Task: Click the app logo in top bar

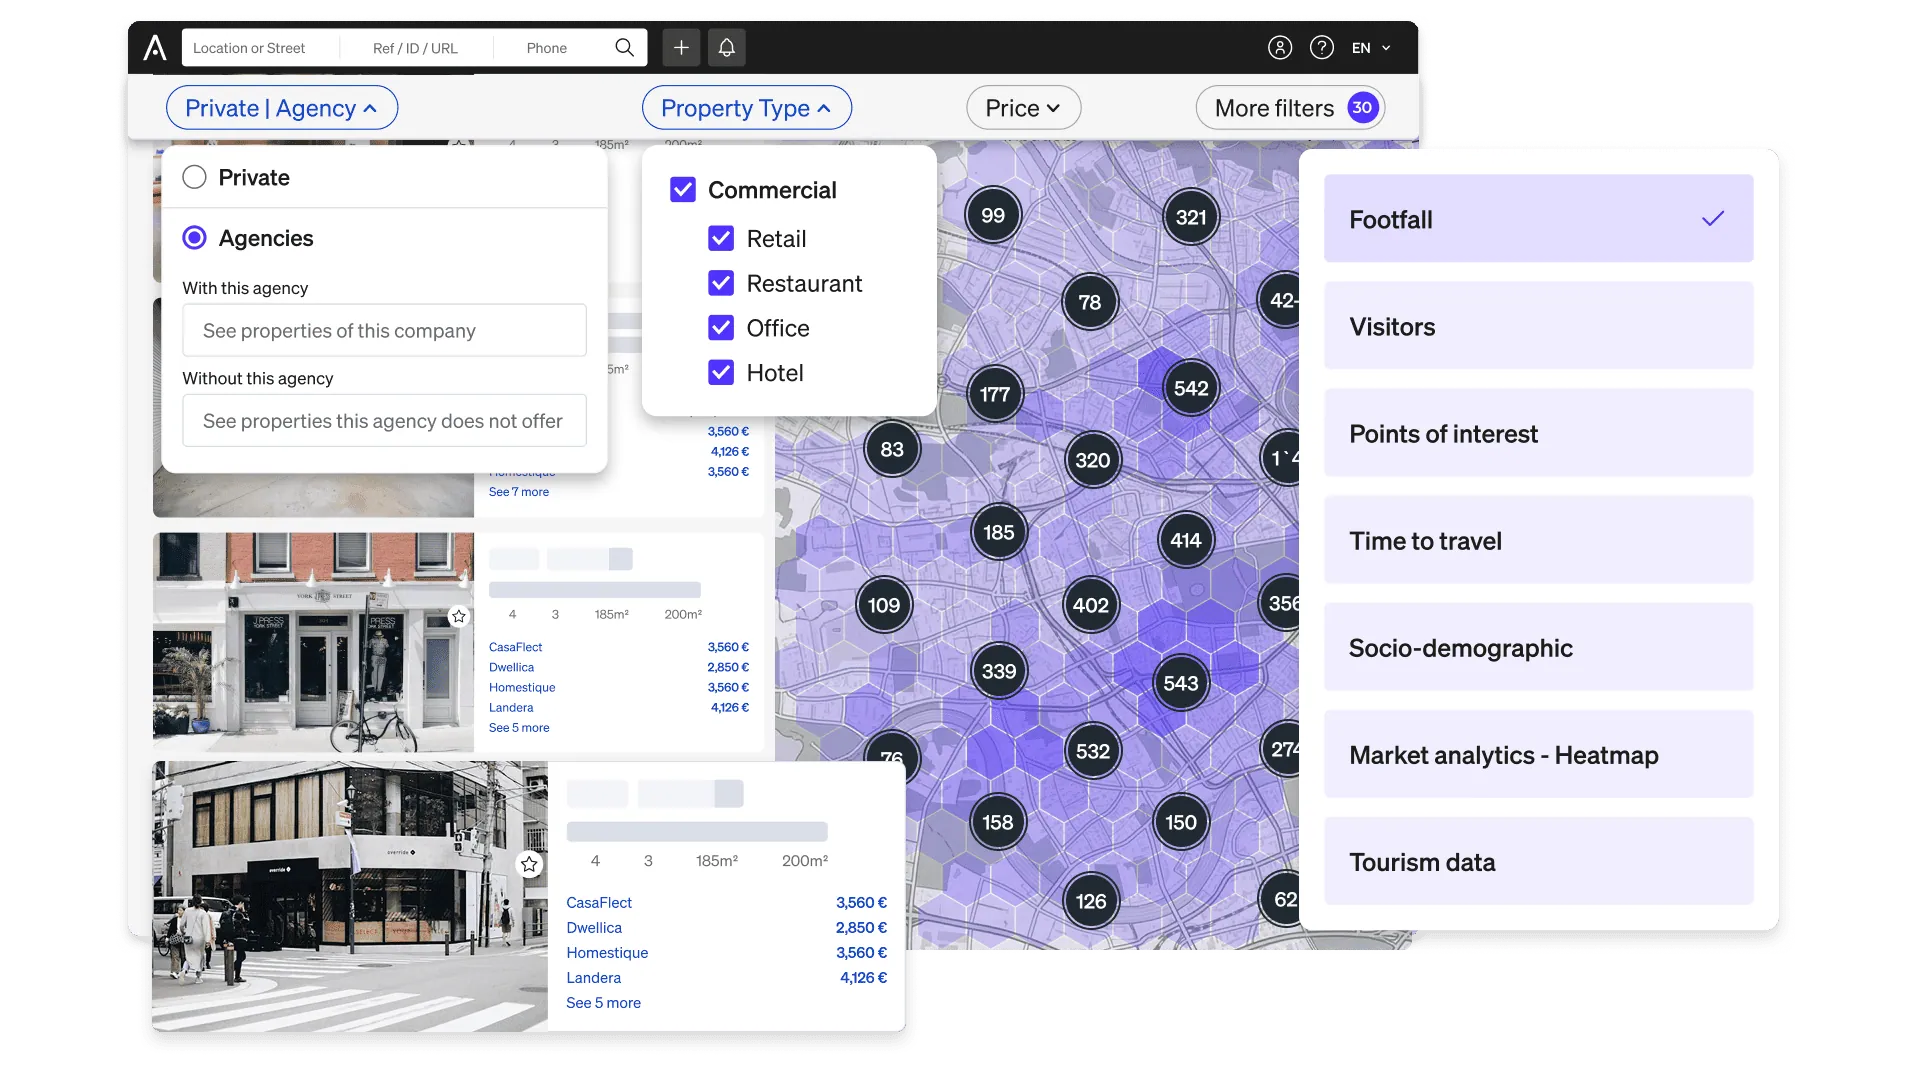Action: pos(155,47)
